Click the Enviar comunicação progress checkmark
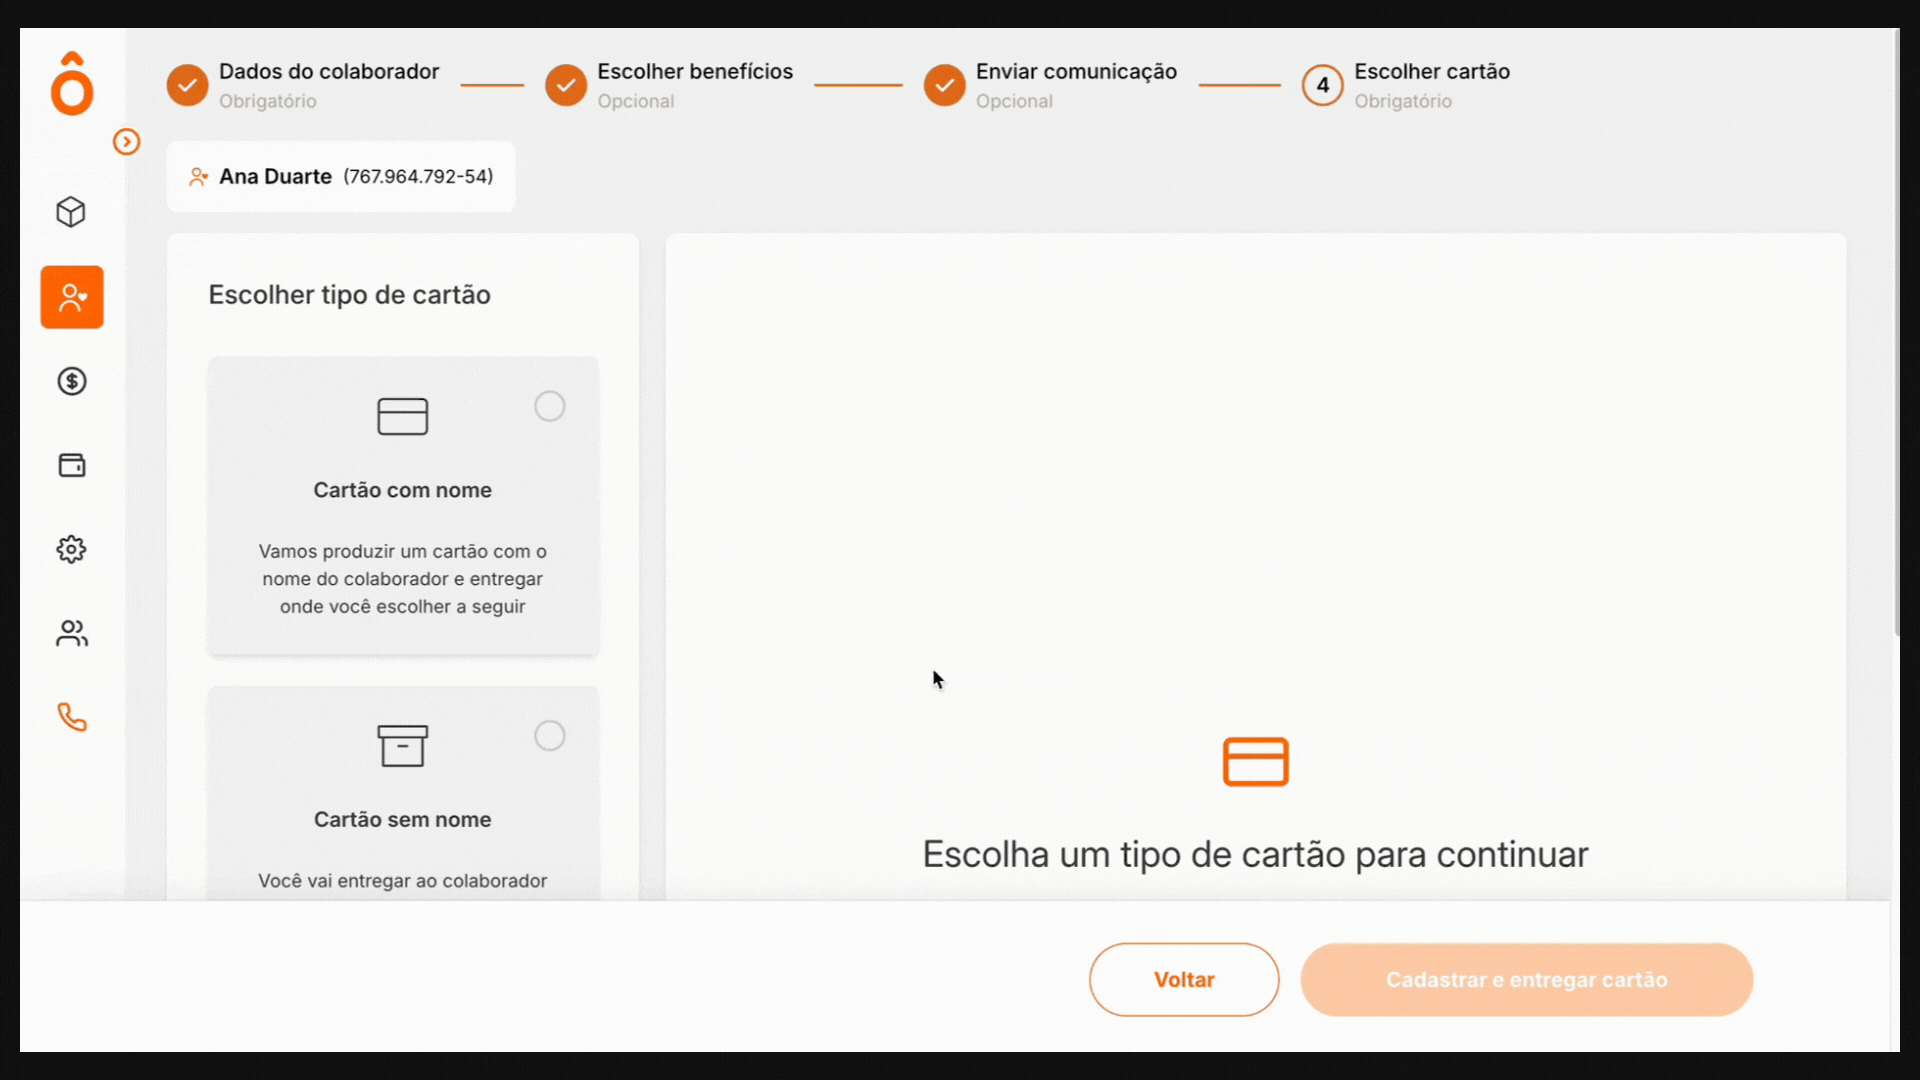This screenshot has width=1920, height=1080. (944, 85)
